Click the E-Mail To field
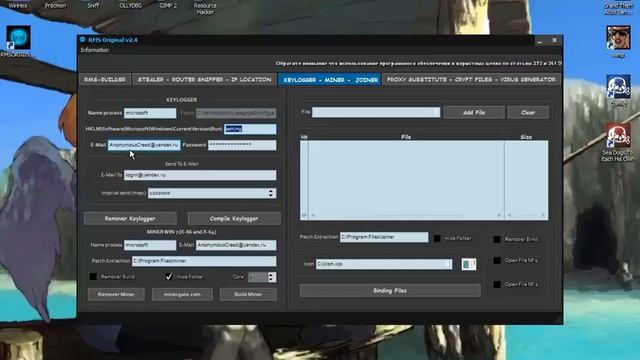 [x=200, y=175]
